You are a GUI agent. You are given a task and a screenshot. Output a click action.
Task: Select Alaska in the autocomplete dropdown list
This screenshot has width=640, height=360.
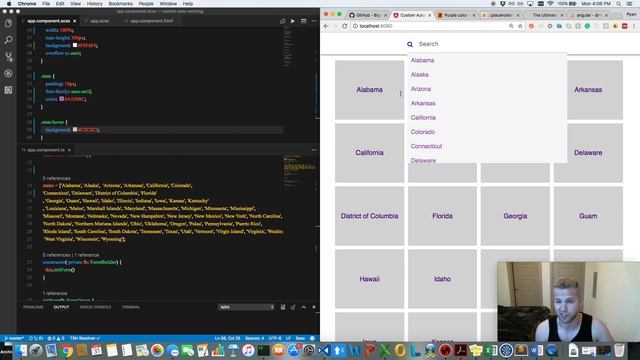(420, 74)
